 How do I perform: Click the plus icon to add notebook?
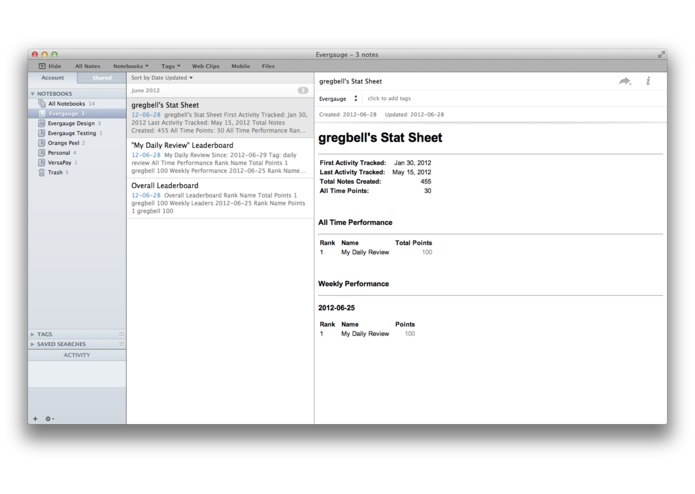35,419
